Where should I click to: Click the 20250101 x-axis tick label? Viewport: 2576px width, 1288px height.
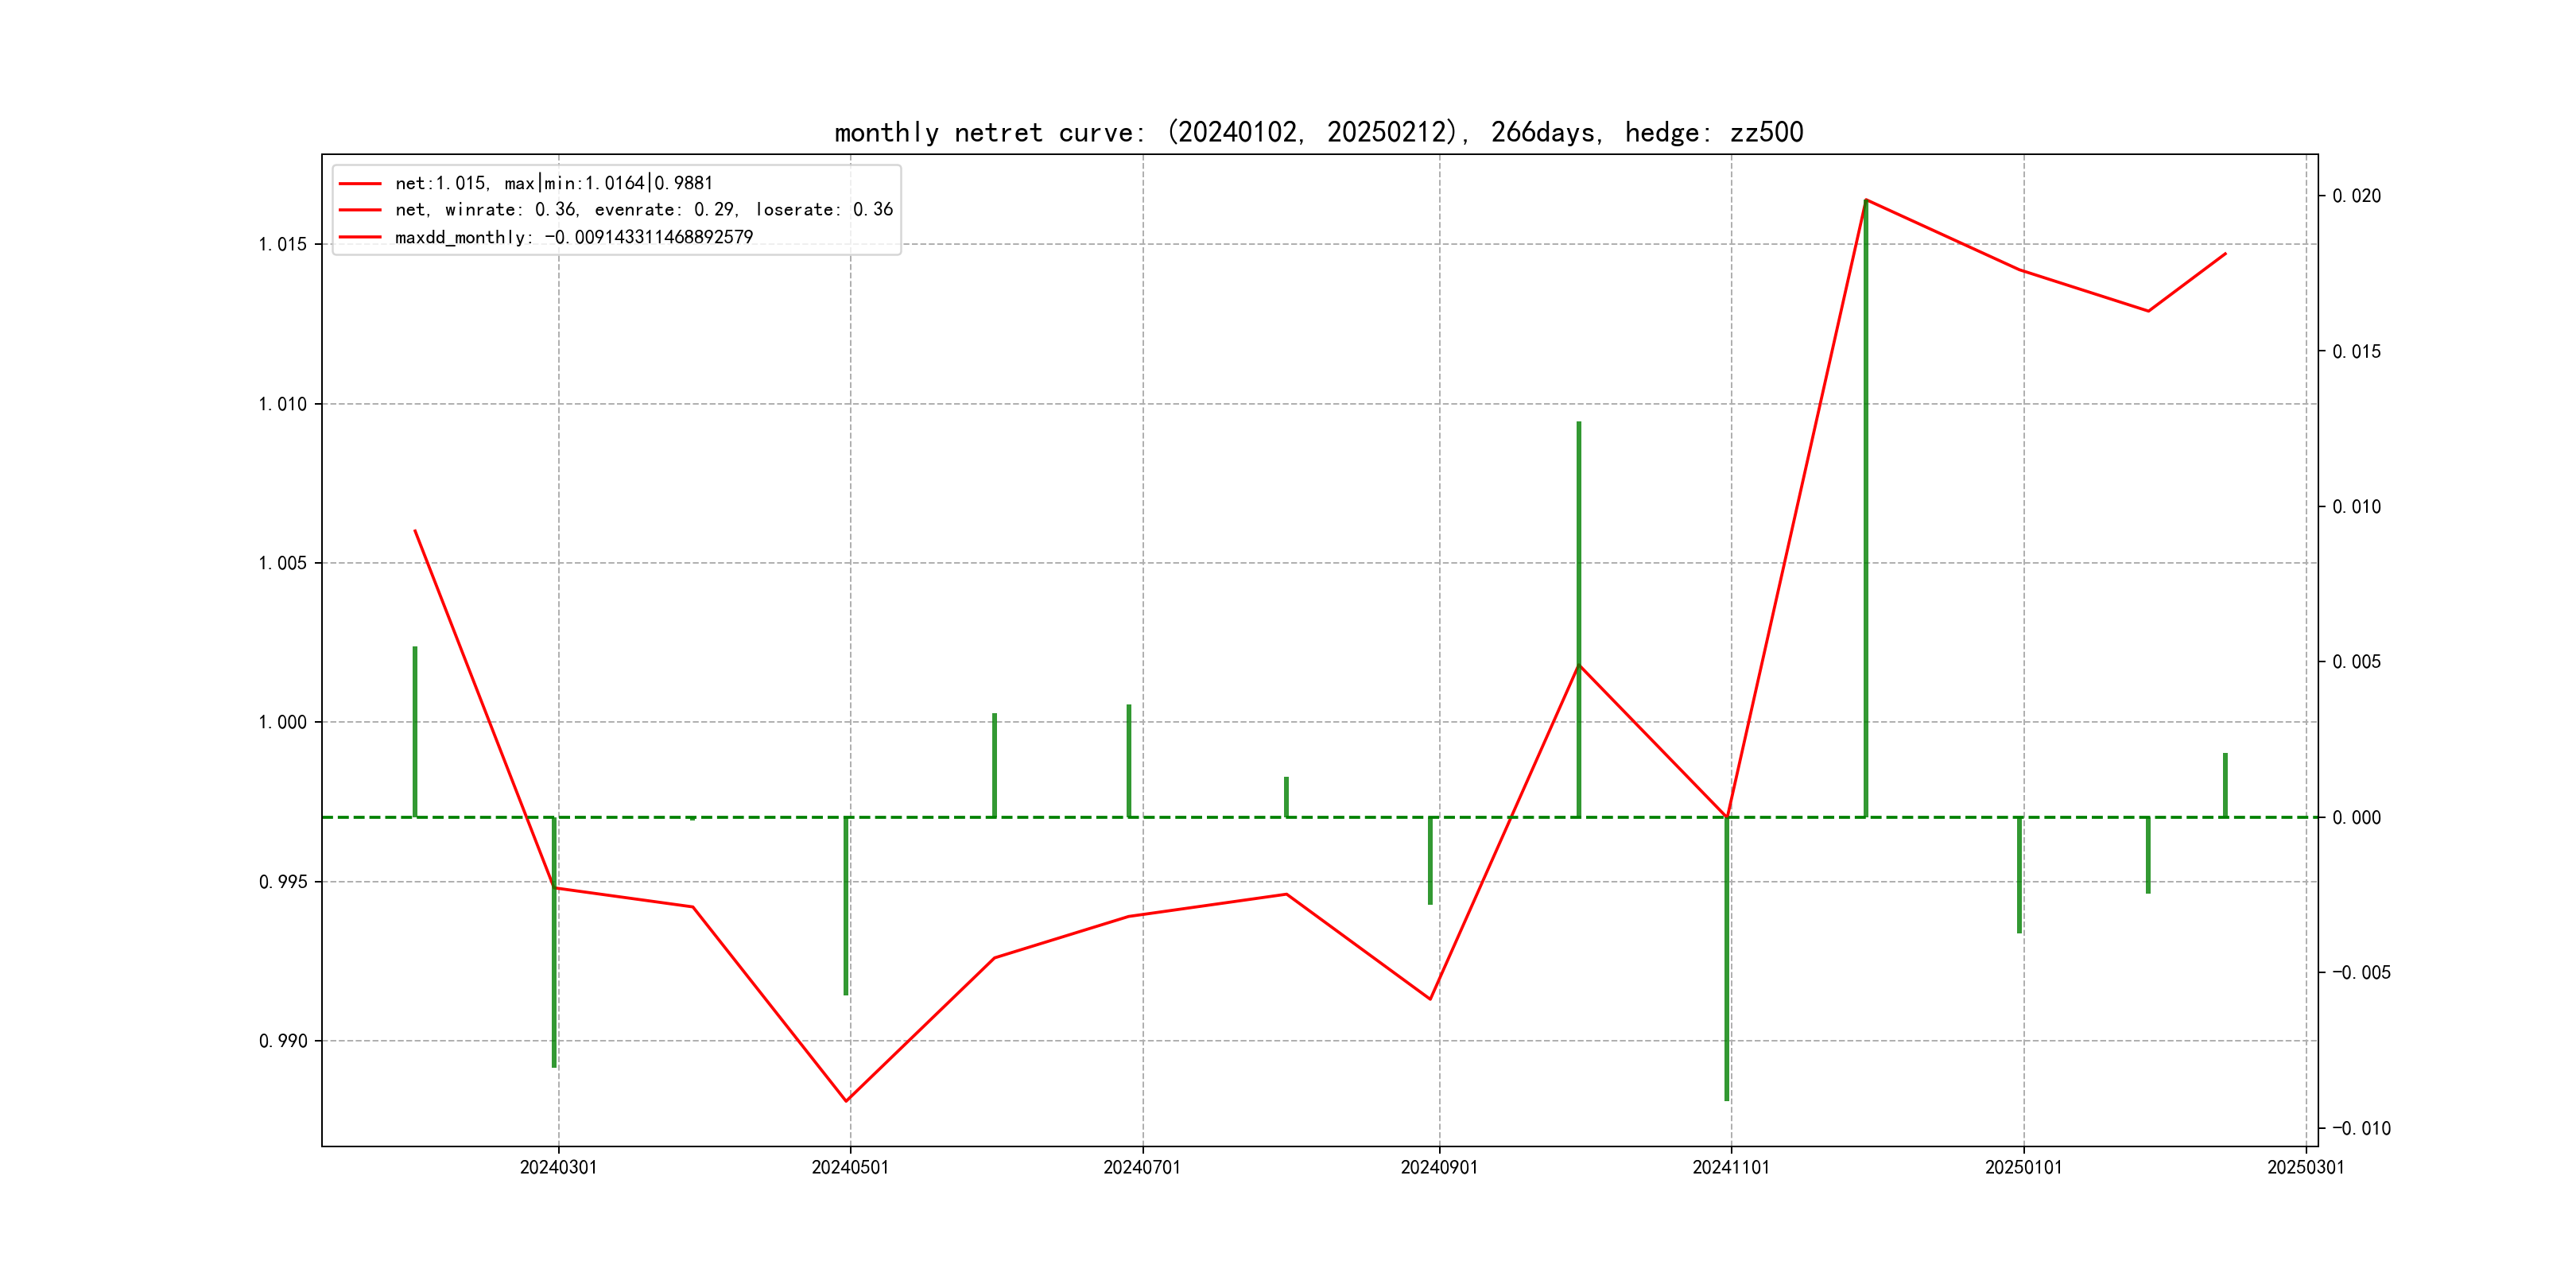[x=2023, y=1167]
